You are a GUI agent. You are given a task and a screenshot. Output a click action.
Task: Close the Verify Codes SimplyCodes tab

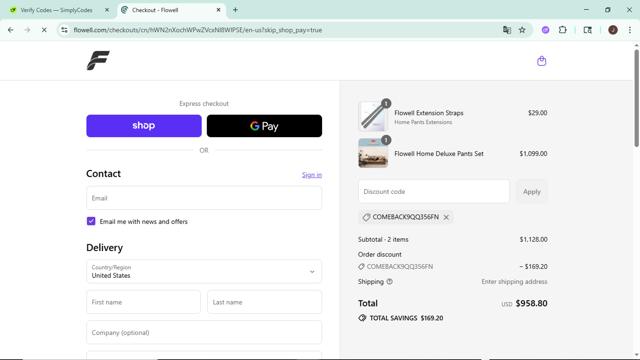click(x=107, y=10)
